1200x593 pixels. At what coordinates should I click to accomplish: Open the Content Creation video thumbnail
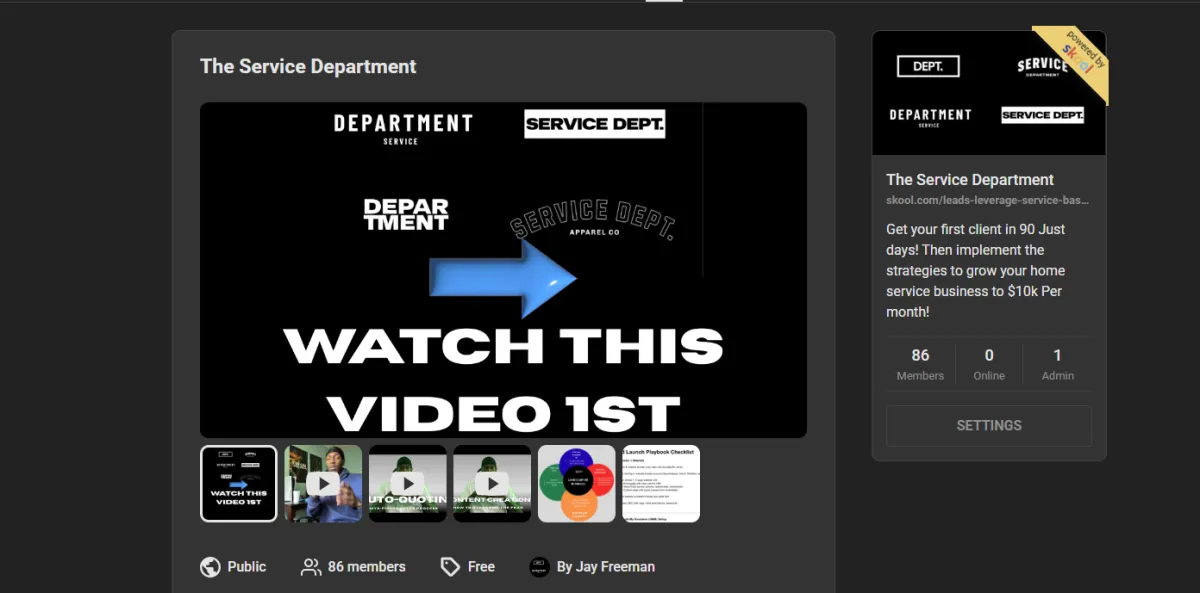click(x=492, y=484)
